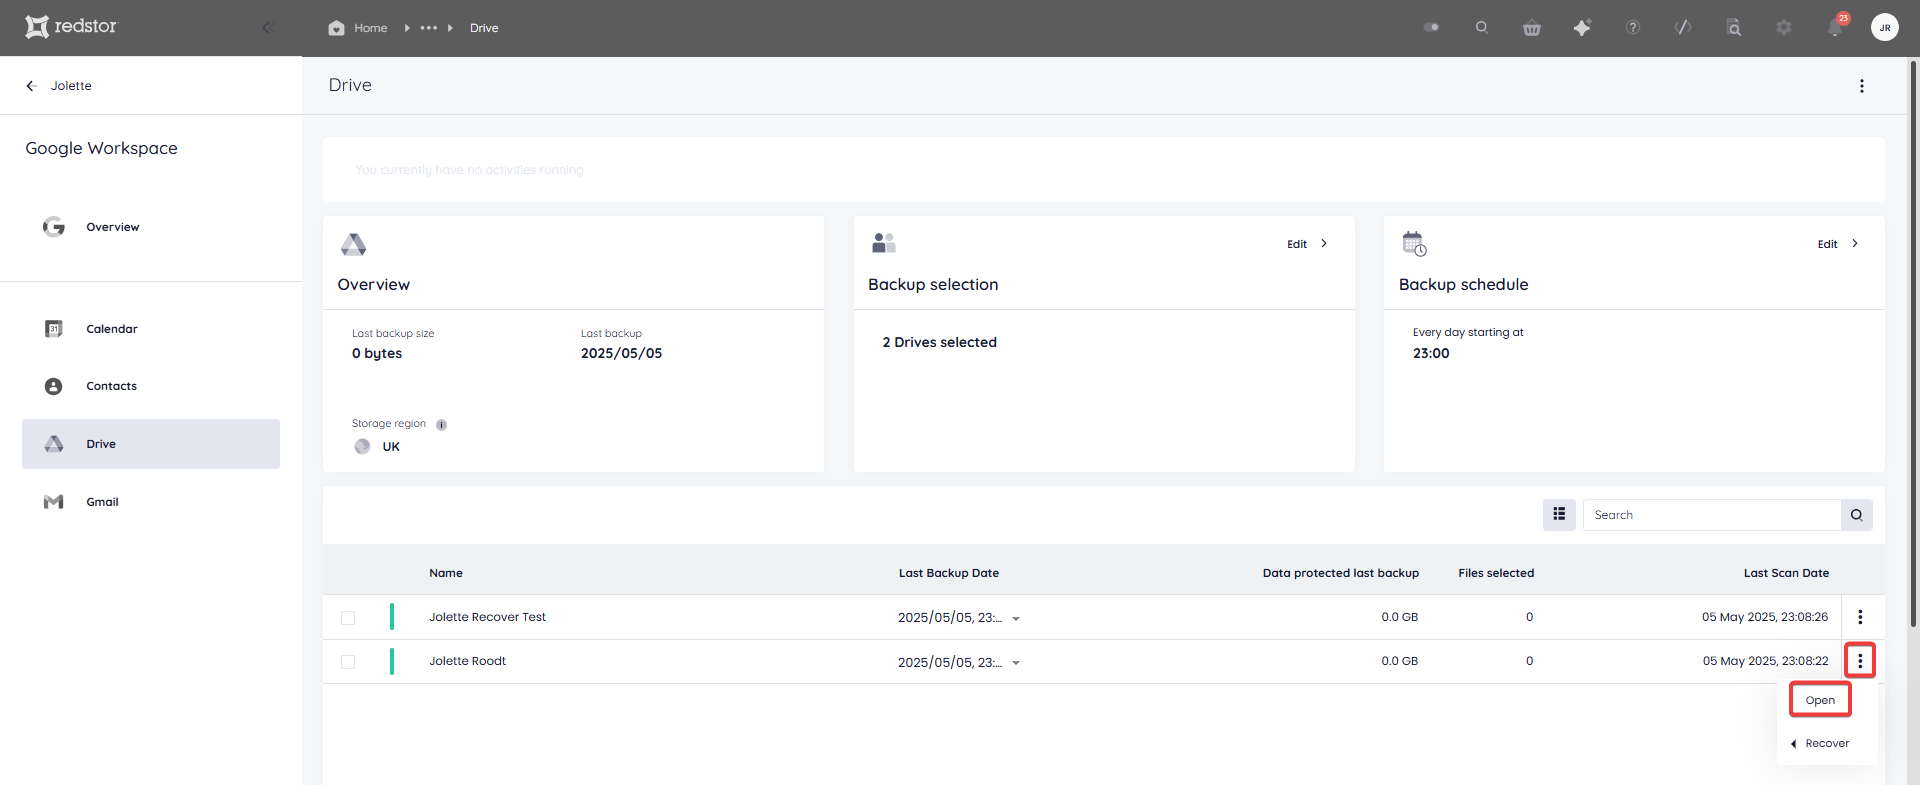Check the Jolette Recover Test checkbox
Image resolution: width=1920 pixels, height=785 pixels.
[x=348, y=618]
